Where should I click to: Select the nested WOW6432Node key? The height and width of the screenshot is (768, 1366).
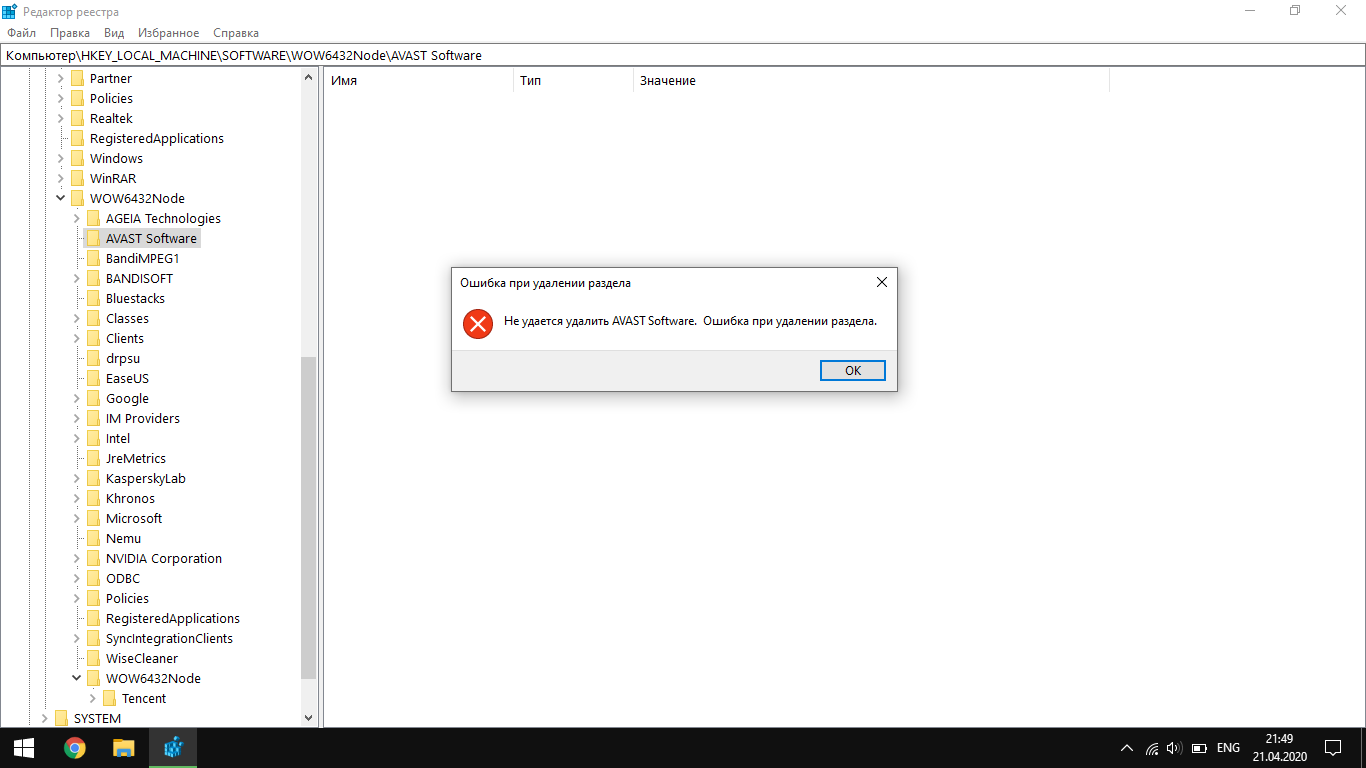point(153,678)
